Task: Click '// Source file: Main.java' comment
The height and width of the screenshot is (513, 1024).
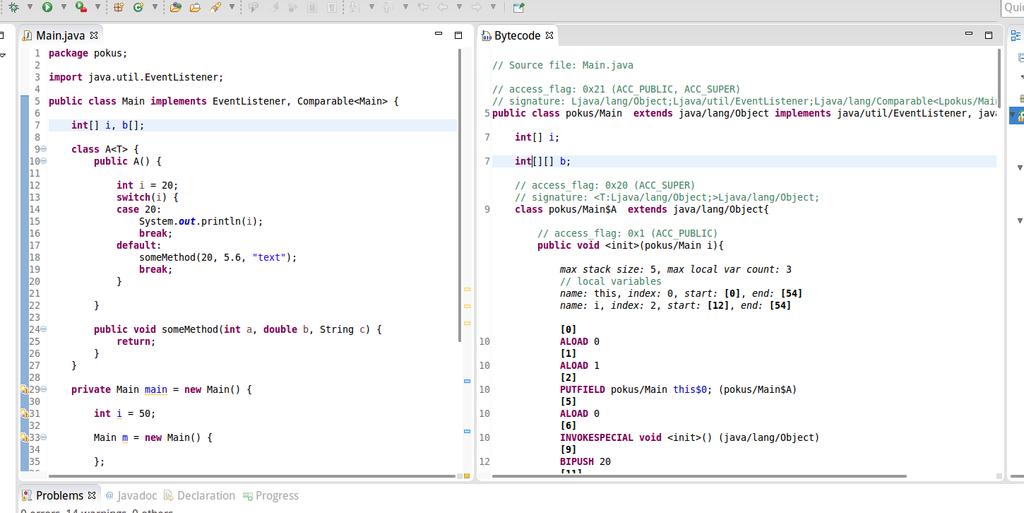Action: pyautogui.click(x=562, y=65)
